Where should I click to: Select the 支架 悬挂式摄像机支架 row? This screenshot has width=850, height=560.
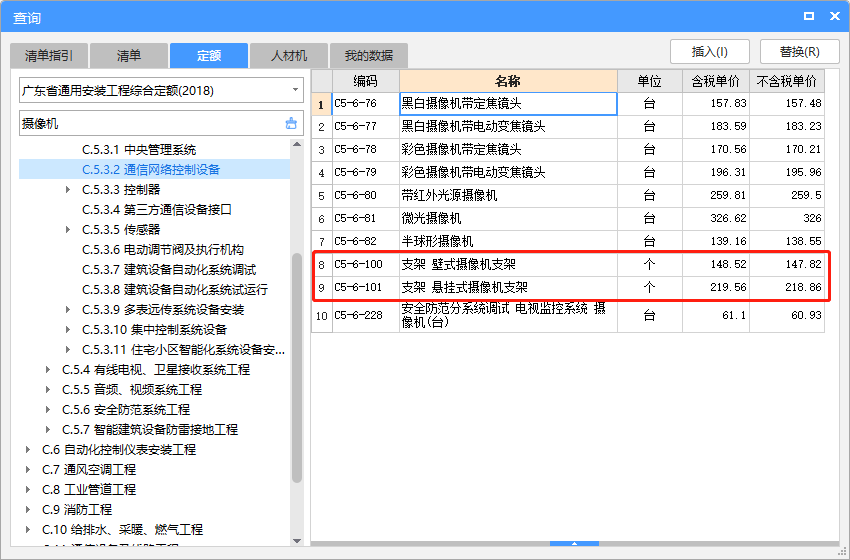[568, 287]
